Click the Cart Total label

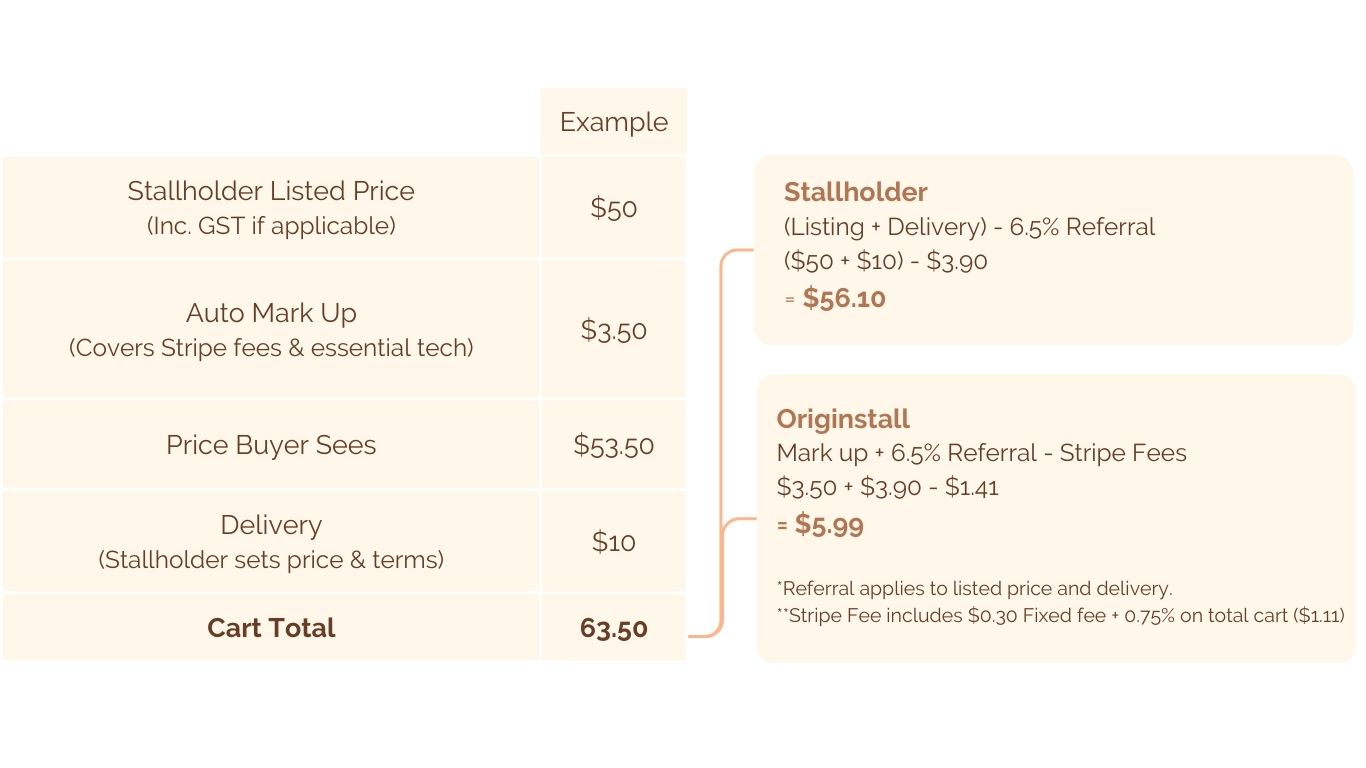271,628
